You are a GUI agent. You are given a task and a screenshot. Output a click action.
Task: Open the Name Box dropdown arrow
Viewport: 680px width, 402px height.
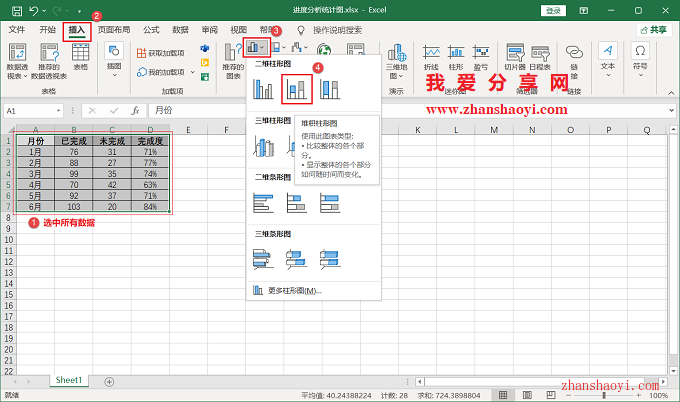coord(58,111)
